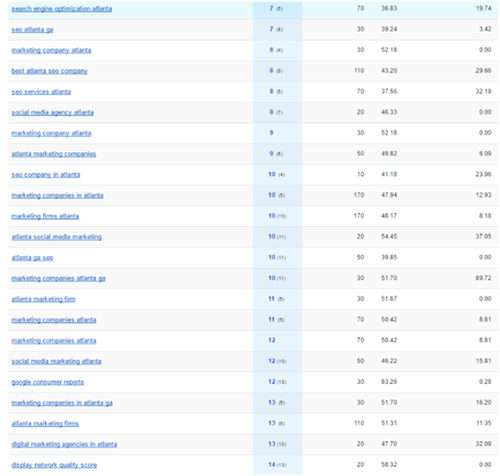500x476 pixels.
Task: Click the 'atlanta ga seo' link
Action: click(32, 258)
